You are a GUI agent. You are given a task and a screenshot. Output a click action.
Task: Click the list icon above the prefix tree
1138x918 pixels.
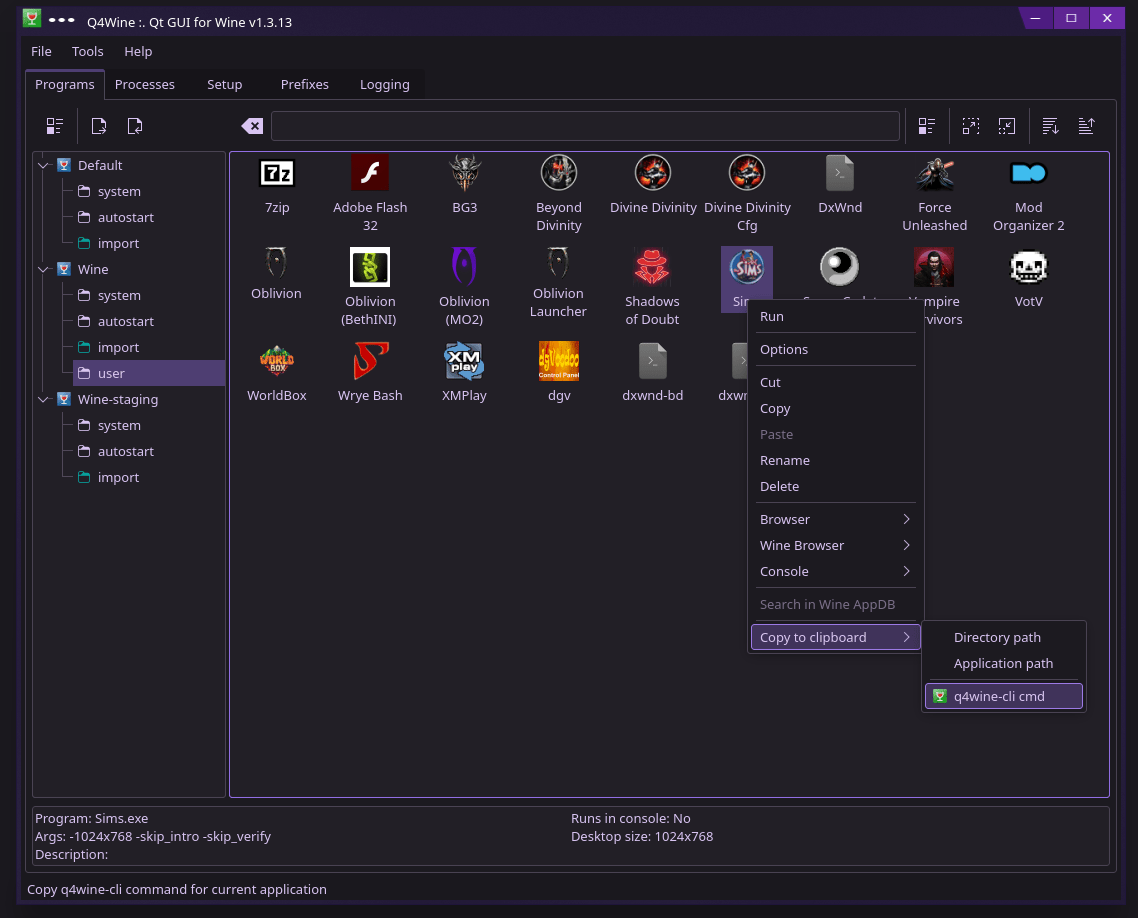pos(55,126)
